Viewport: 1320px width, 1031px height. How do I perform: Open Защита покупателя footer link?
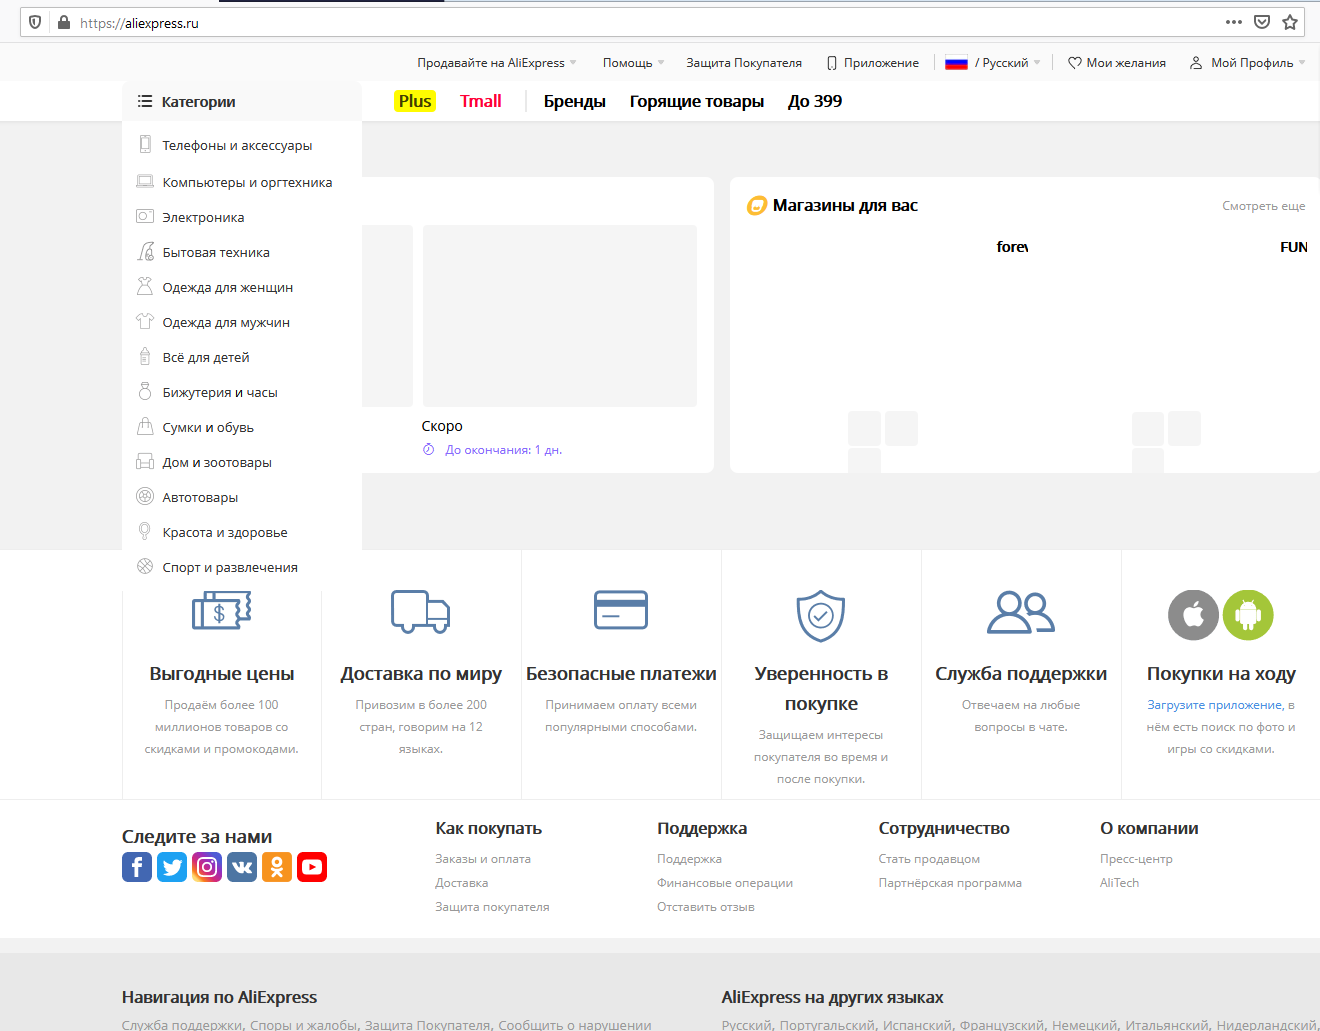pos(492,907)
